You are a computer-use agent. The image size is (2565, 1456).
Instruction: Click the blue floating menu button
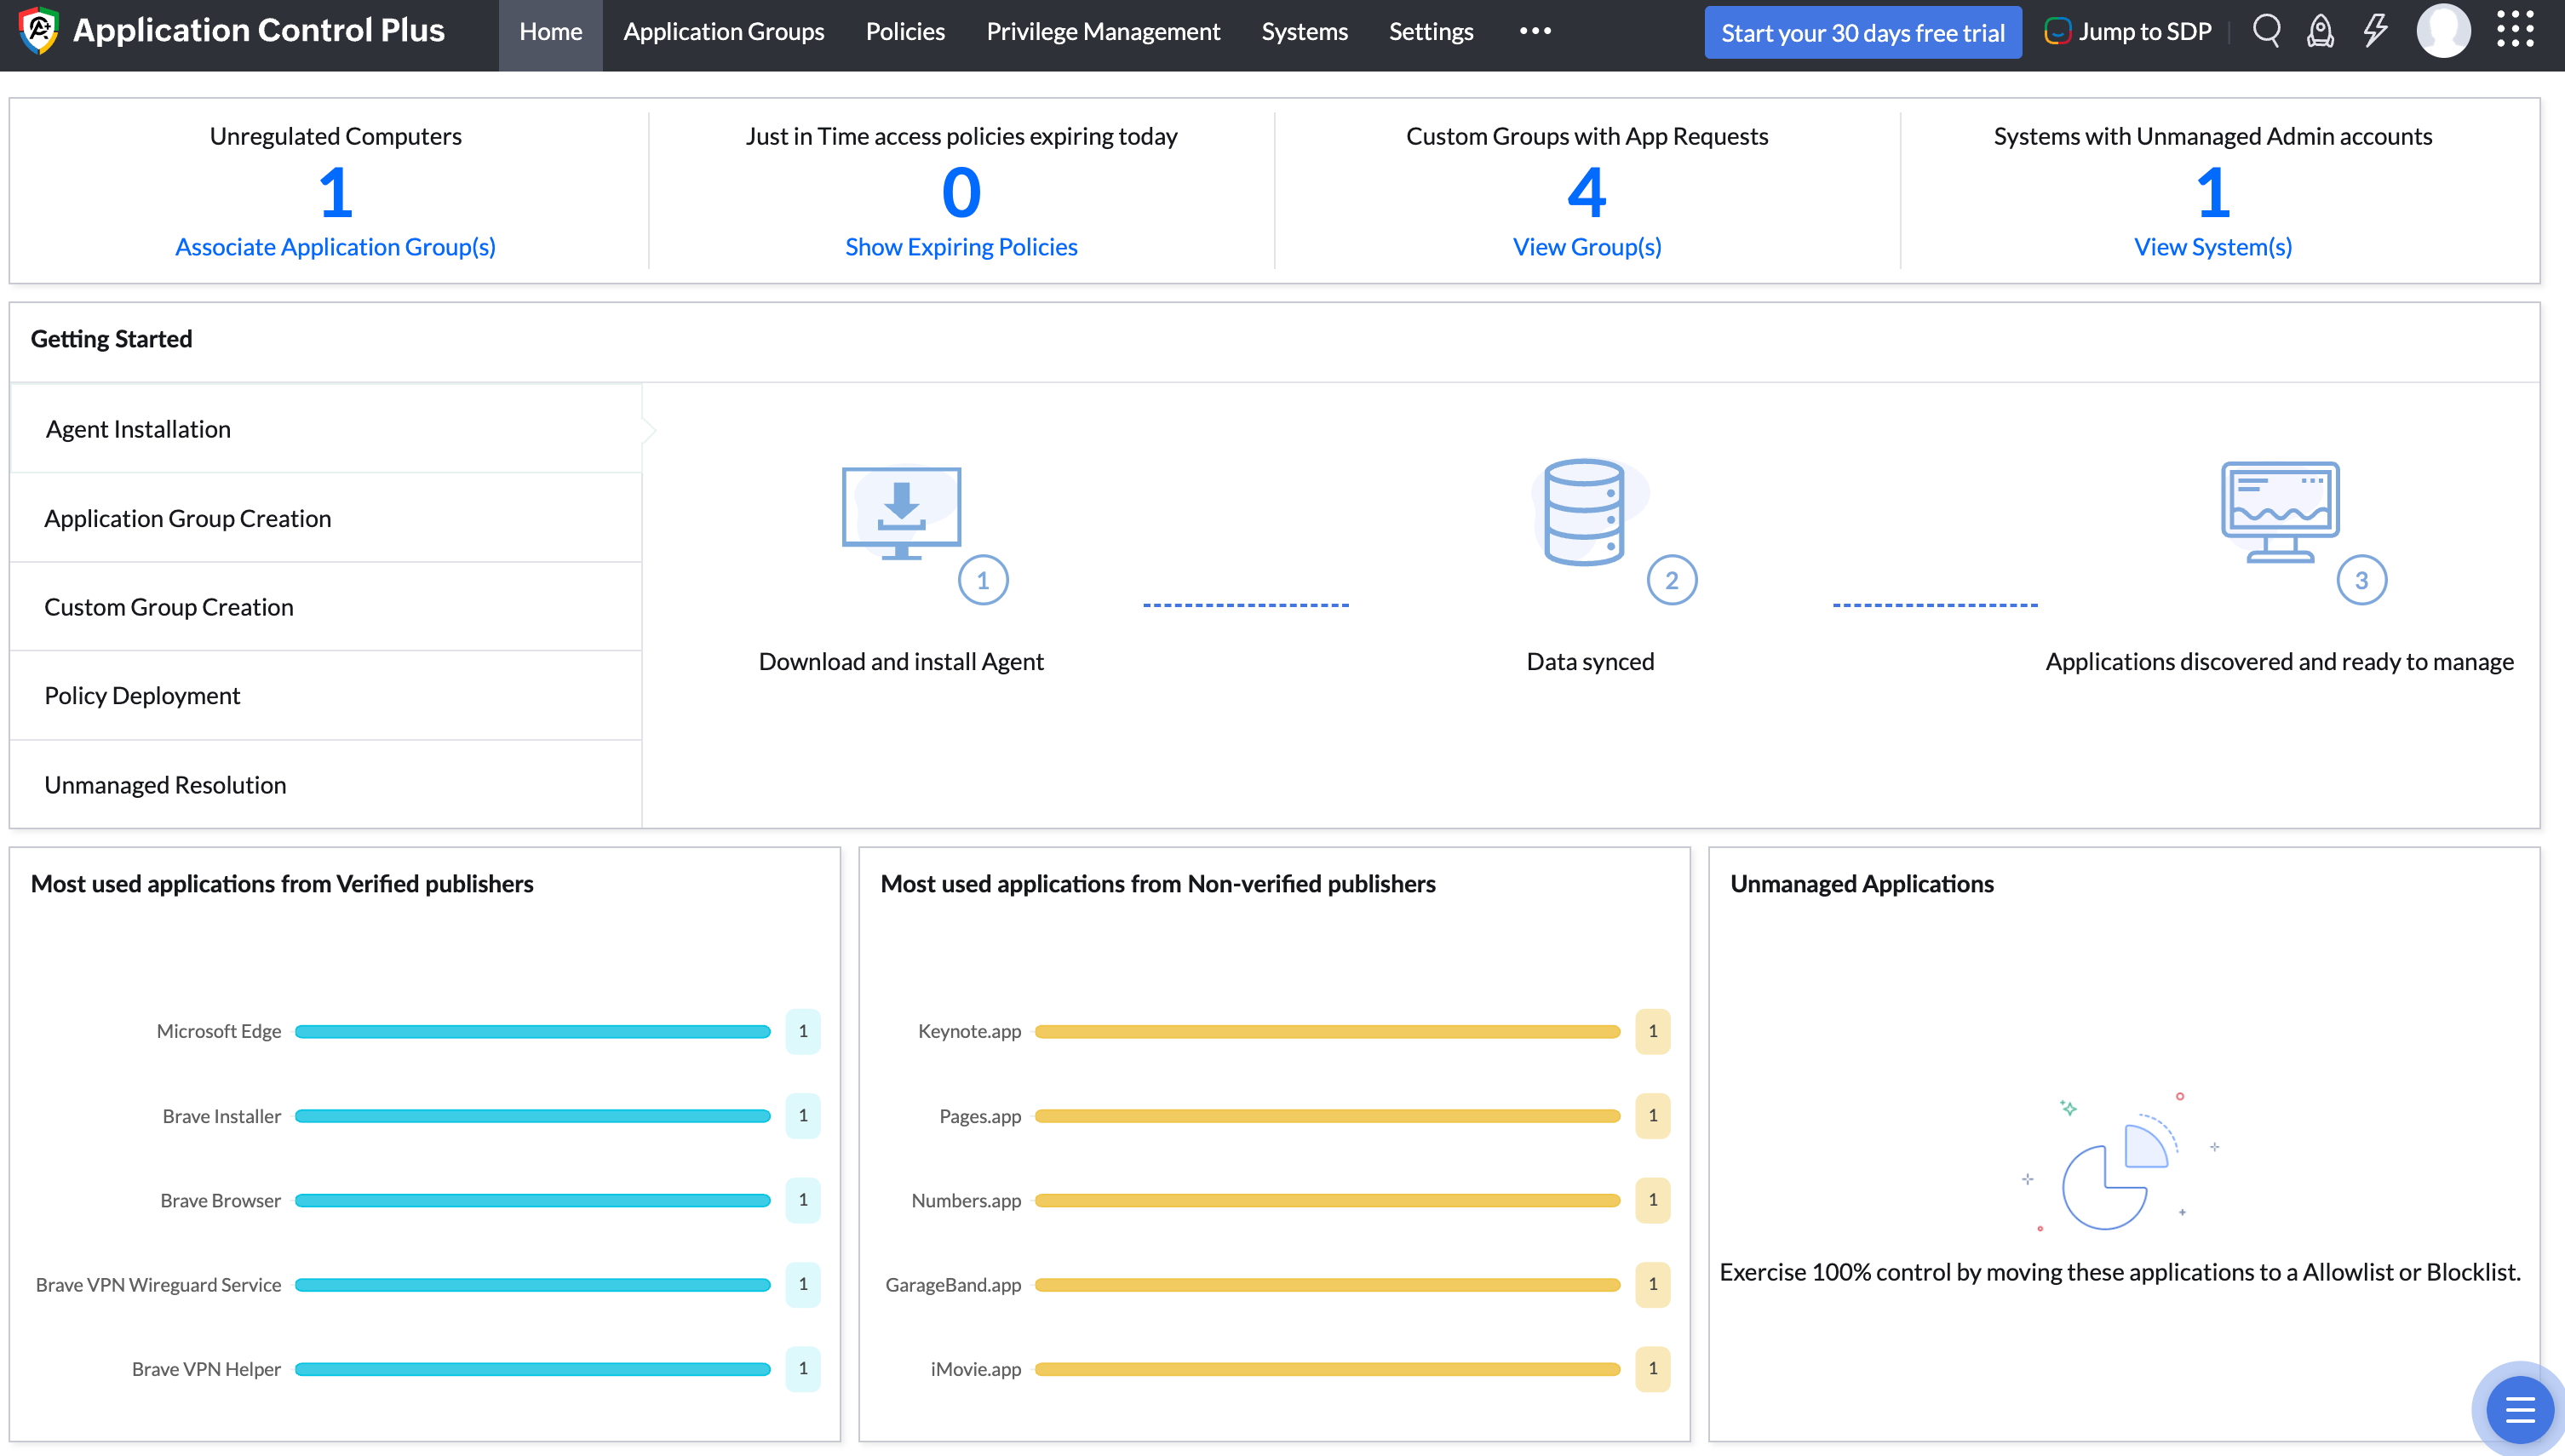point(2519,1410)
